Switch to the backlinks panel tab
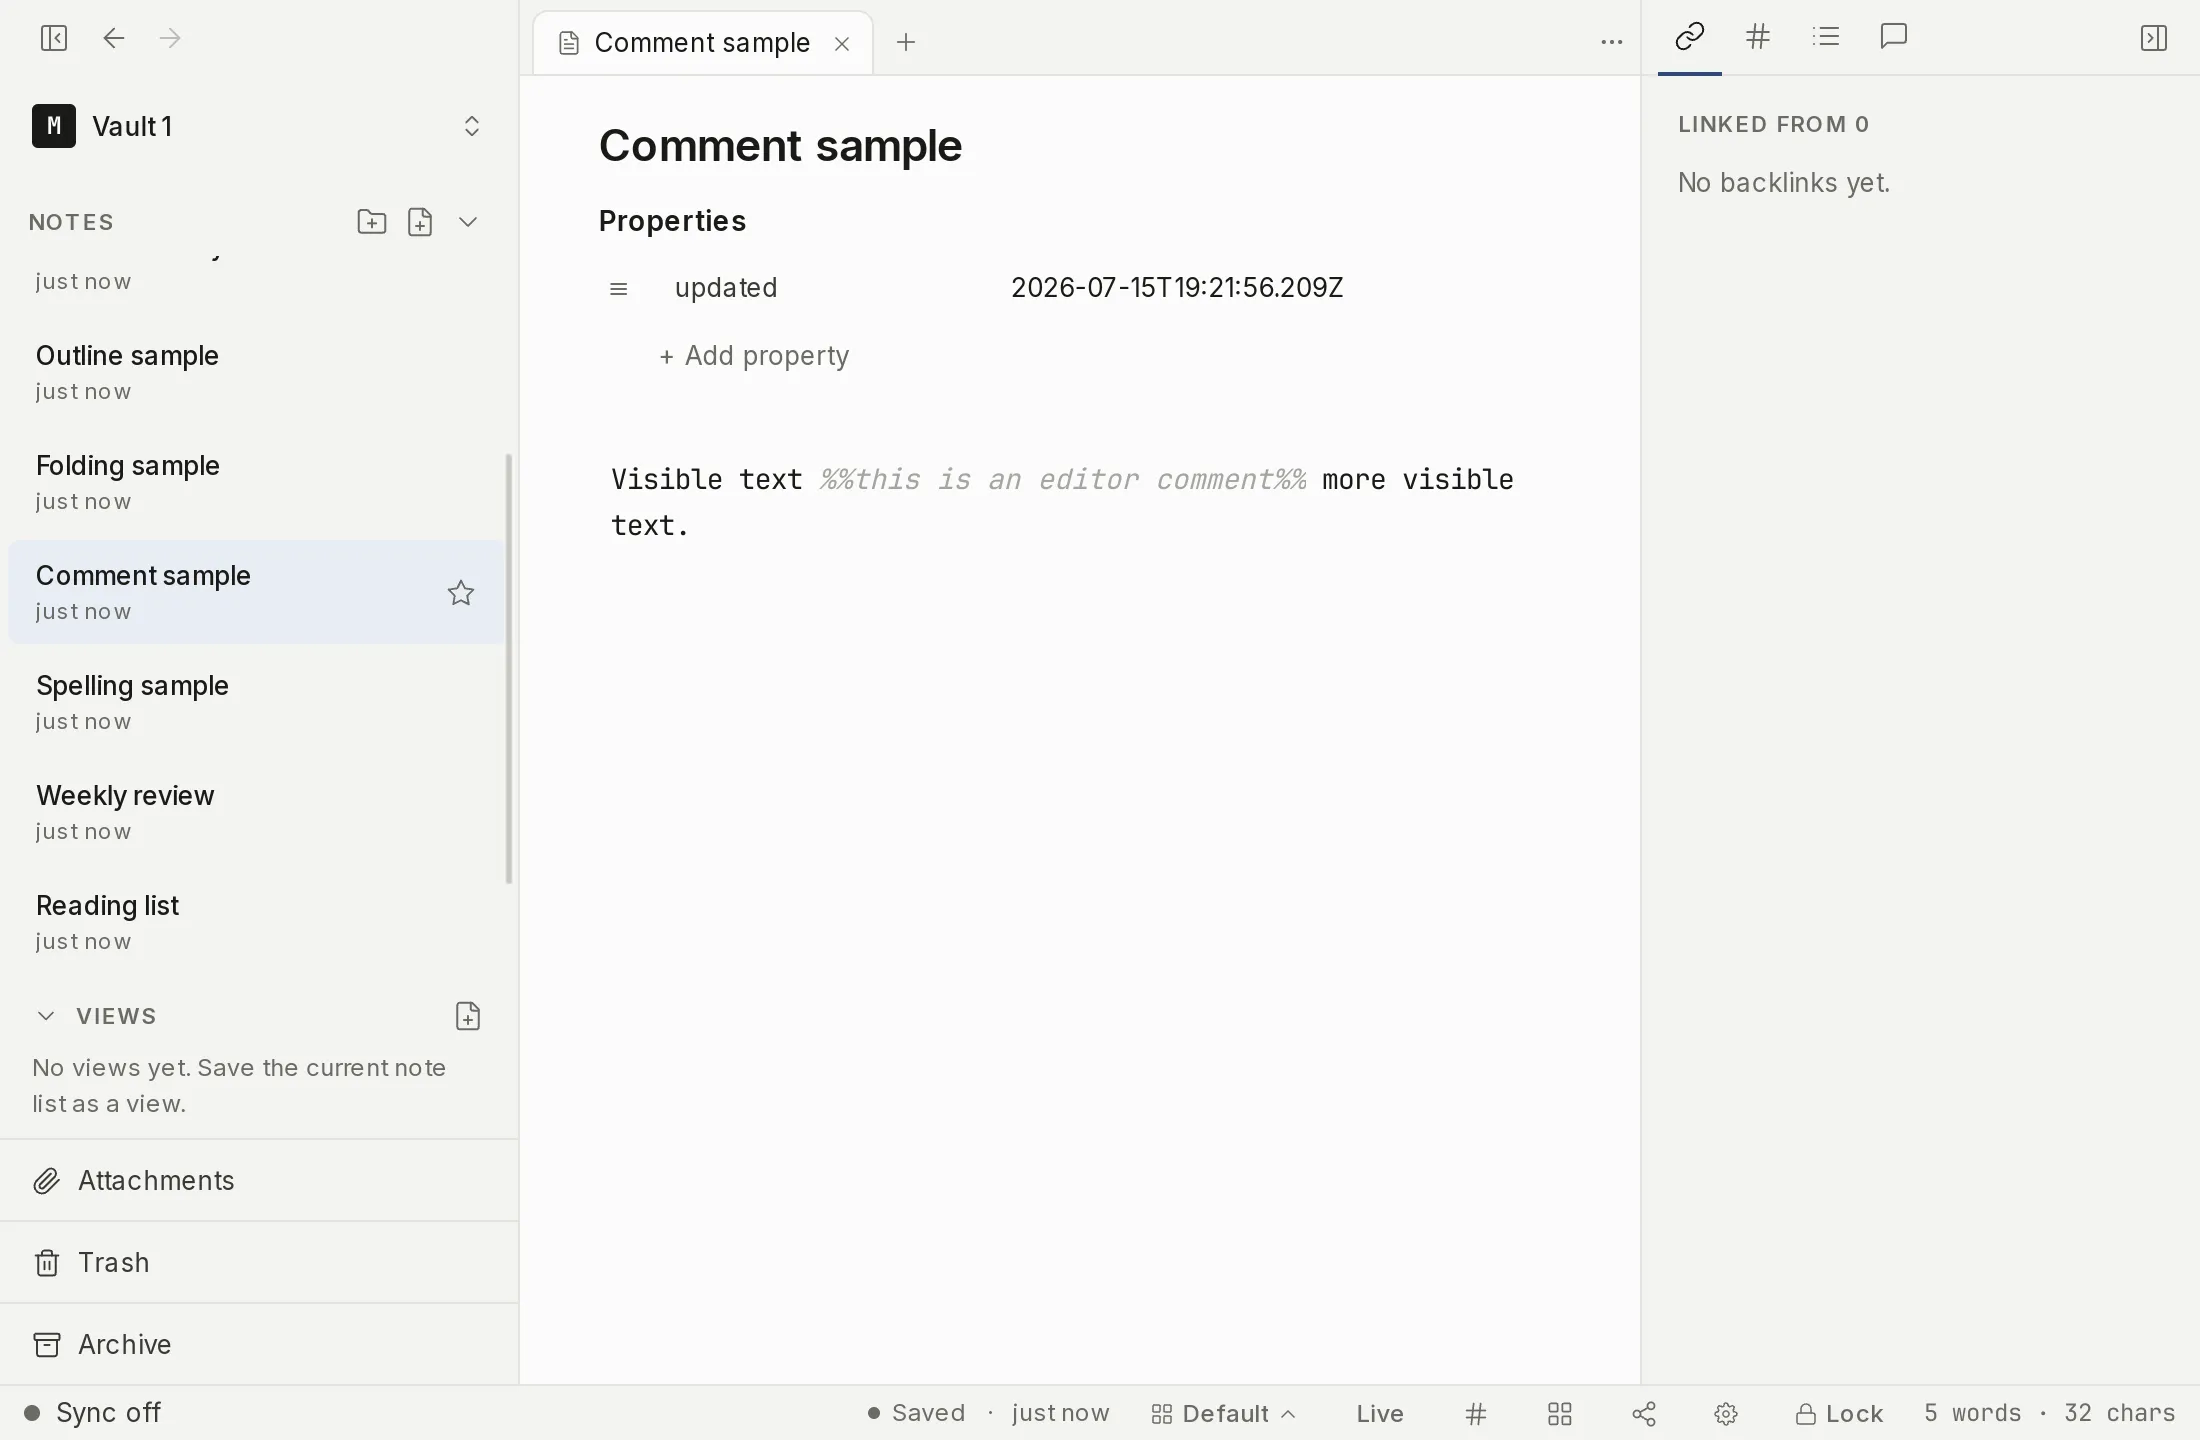The image size is (2200, 1440). point(1689,37)
